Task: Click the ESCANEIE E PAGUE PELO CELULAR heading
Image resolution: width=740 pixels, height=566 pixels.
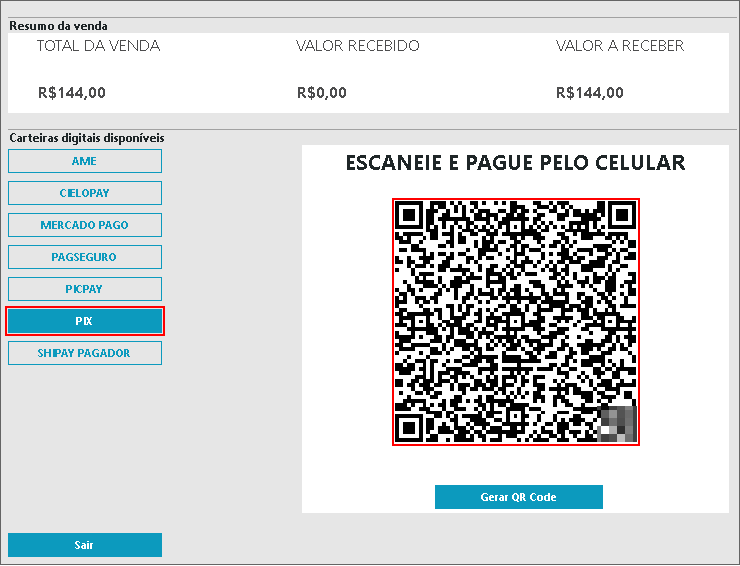Action: tap(515, 163)
